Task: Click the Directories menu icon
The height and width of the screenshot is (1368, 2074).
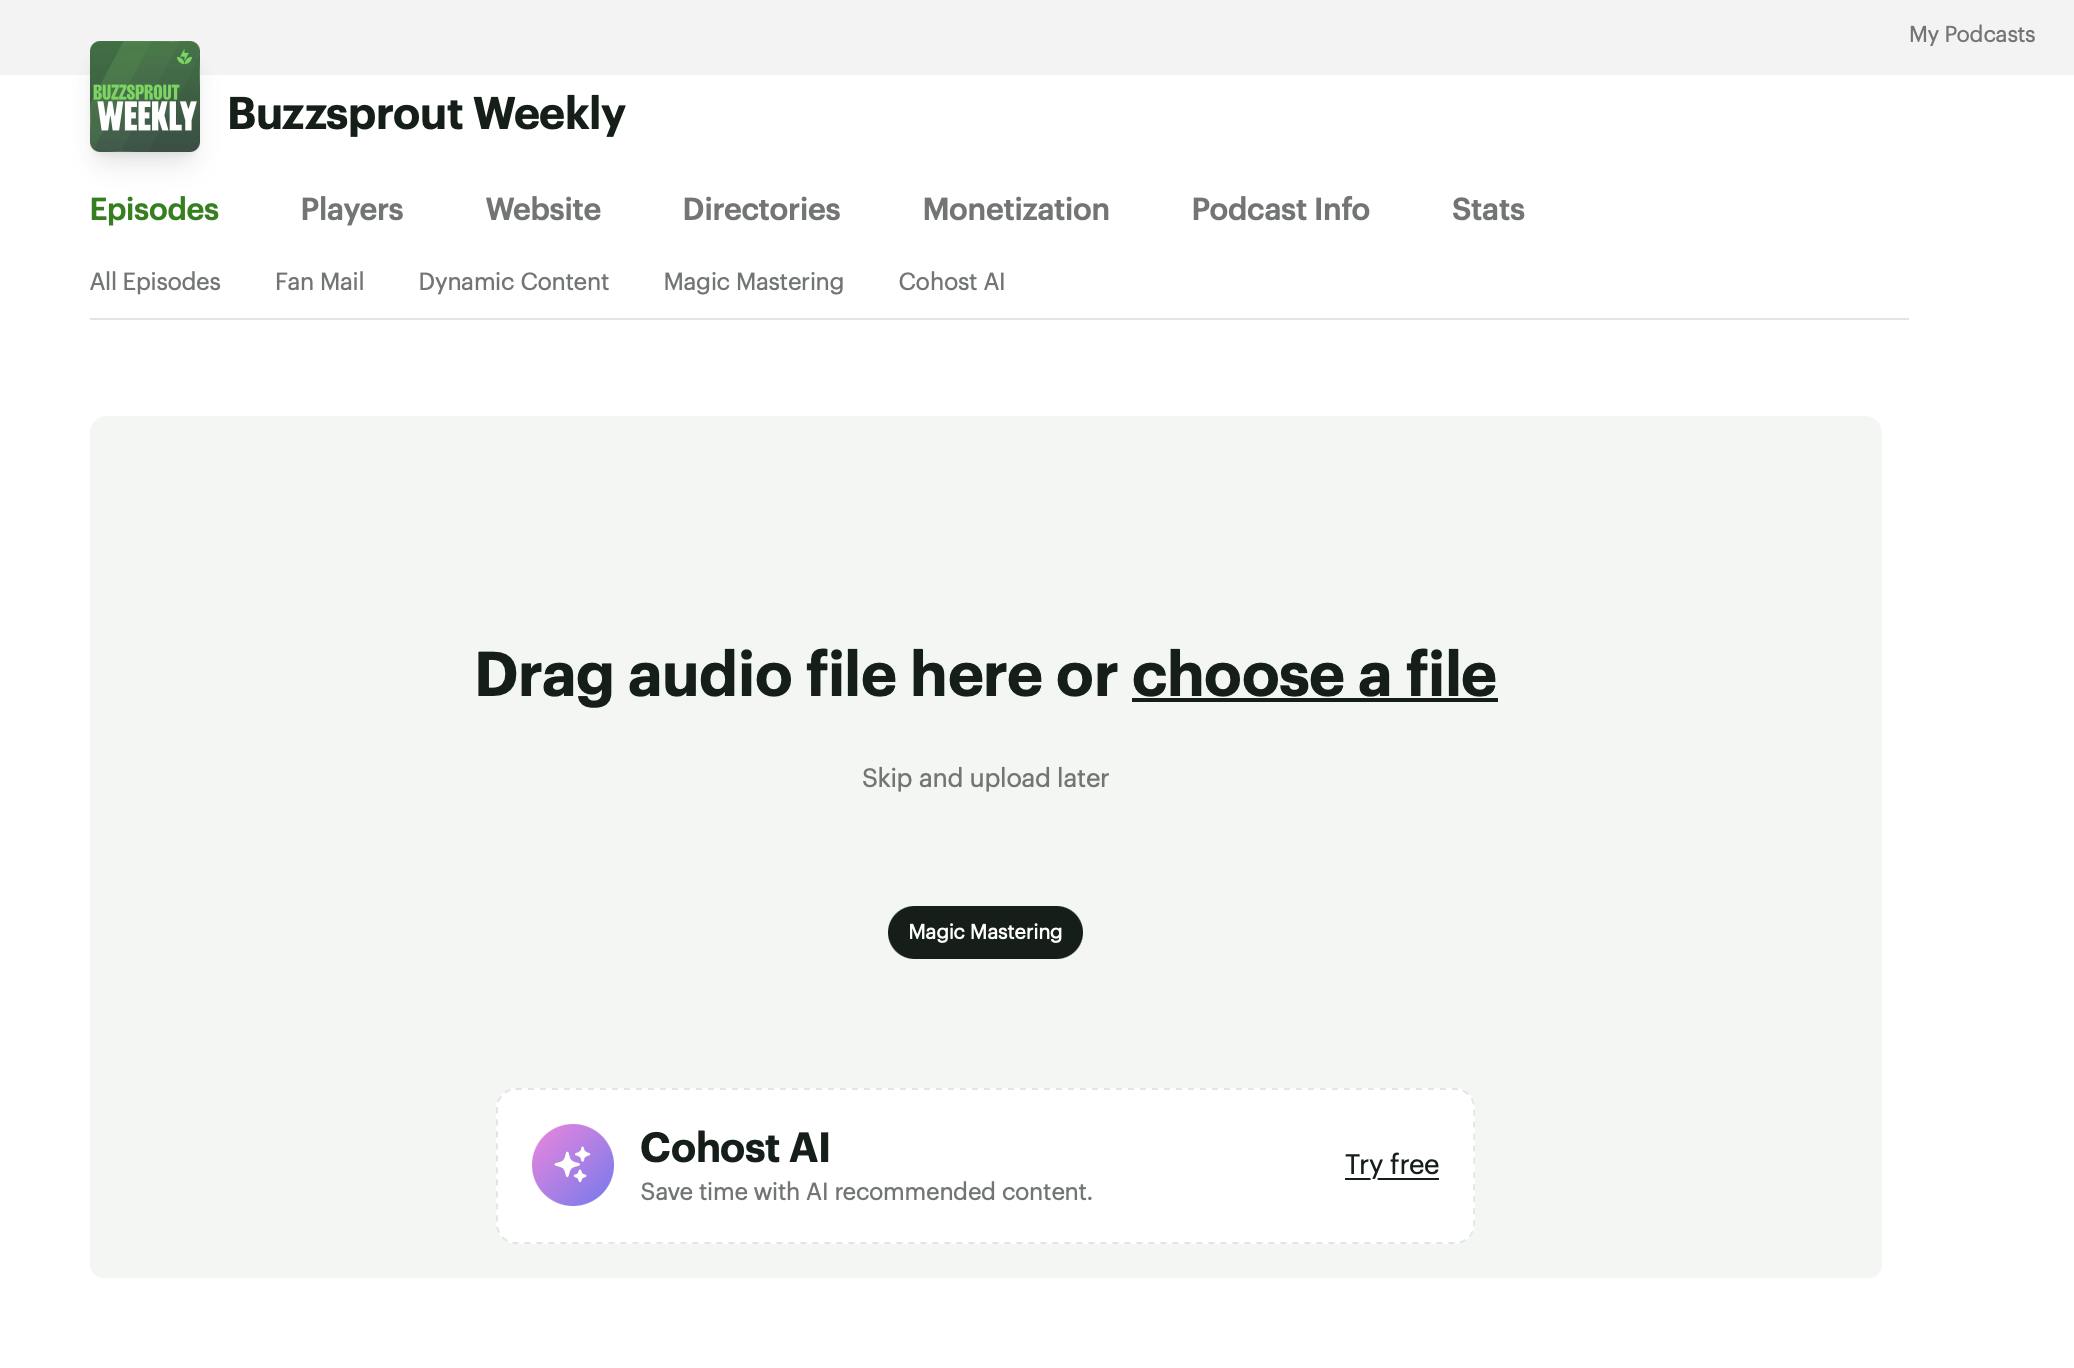Action: point(760,209)
